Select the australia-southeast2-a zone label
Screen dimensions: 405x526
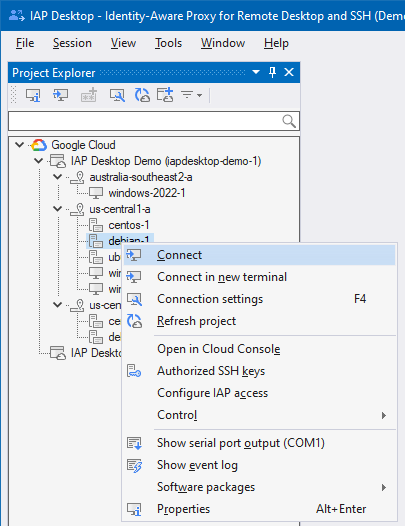(141, 177)
